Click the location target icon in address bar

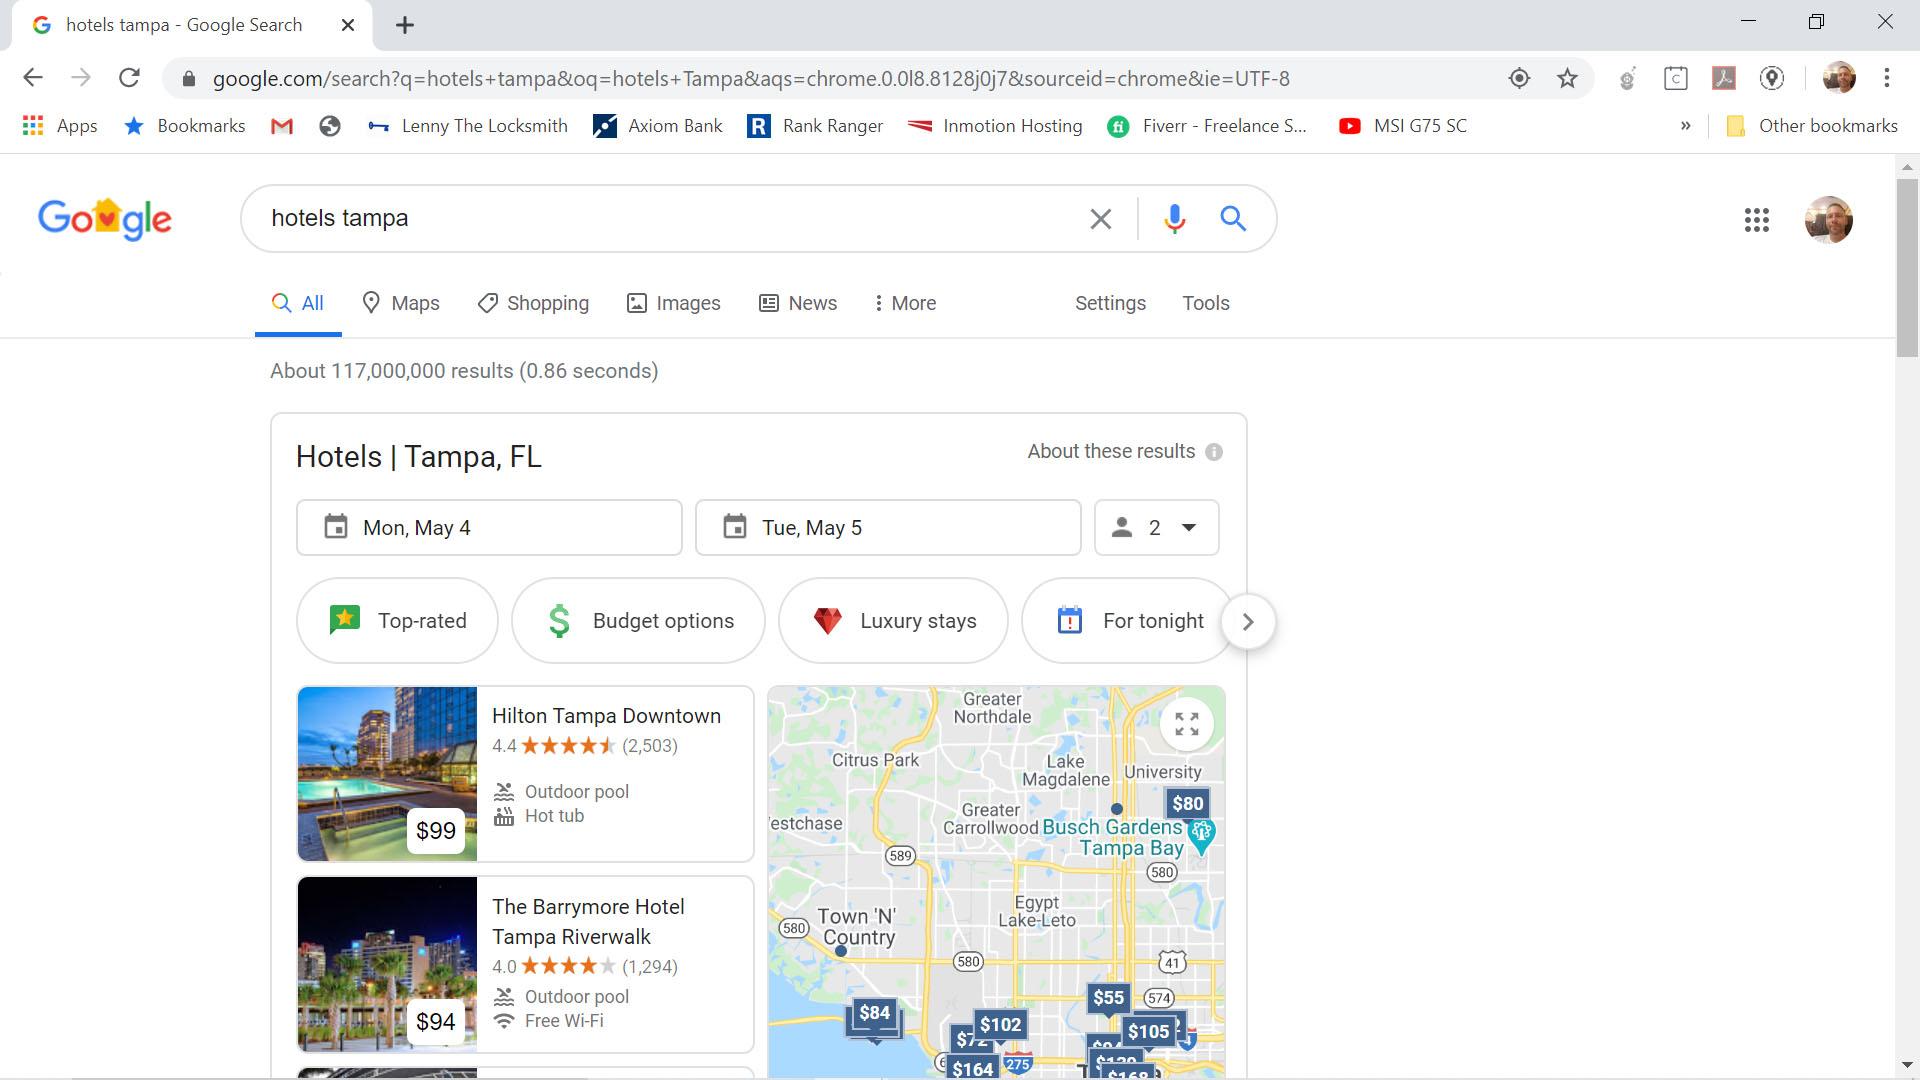click(x=1519, y=78)
